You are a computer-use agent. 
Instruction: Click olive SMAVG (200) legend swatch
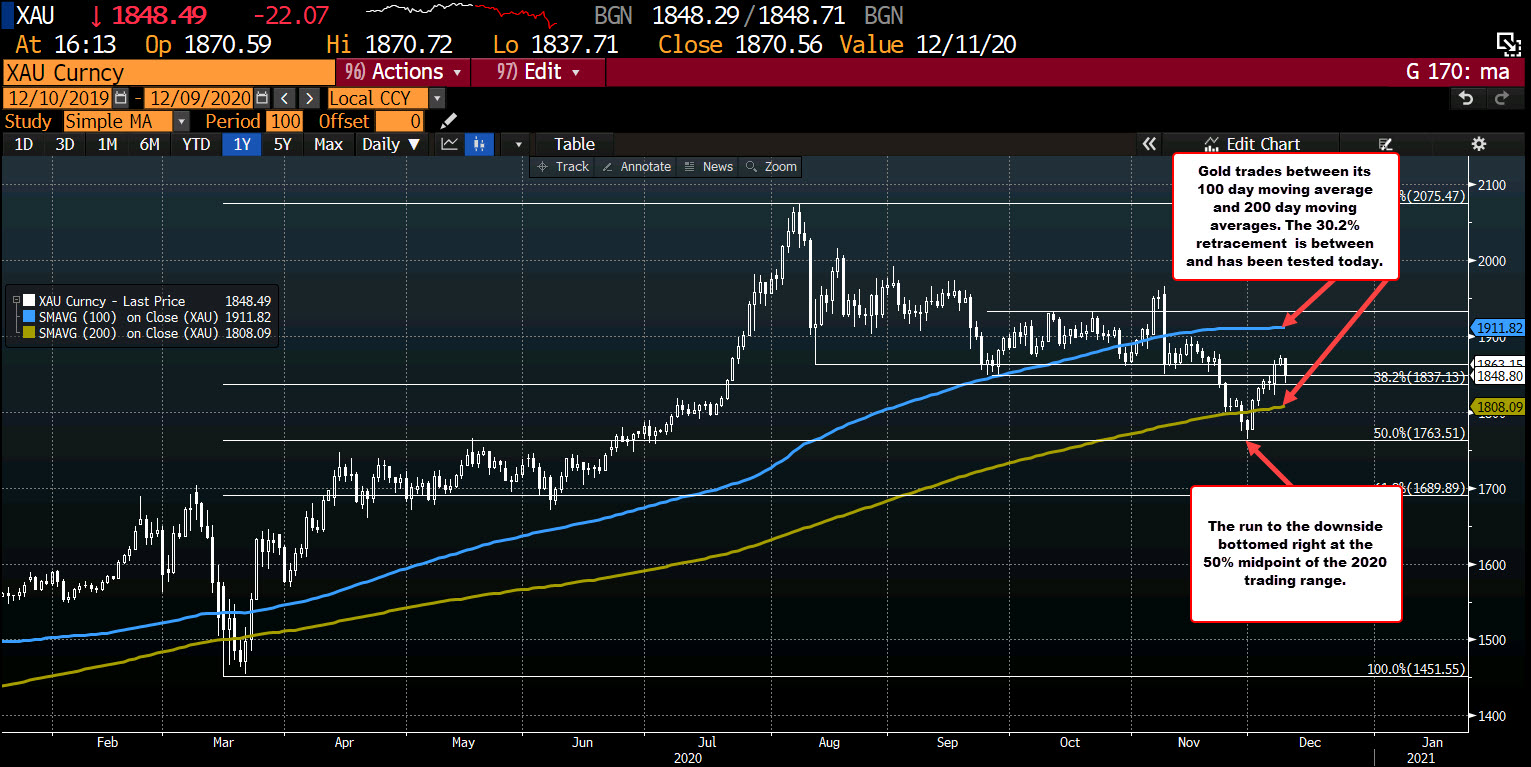point(29,333)
